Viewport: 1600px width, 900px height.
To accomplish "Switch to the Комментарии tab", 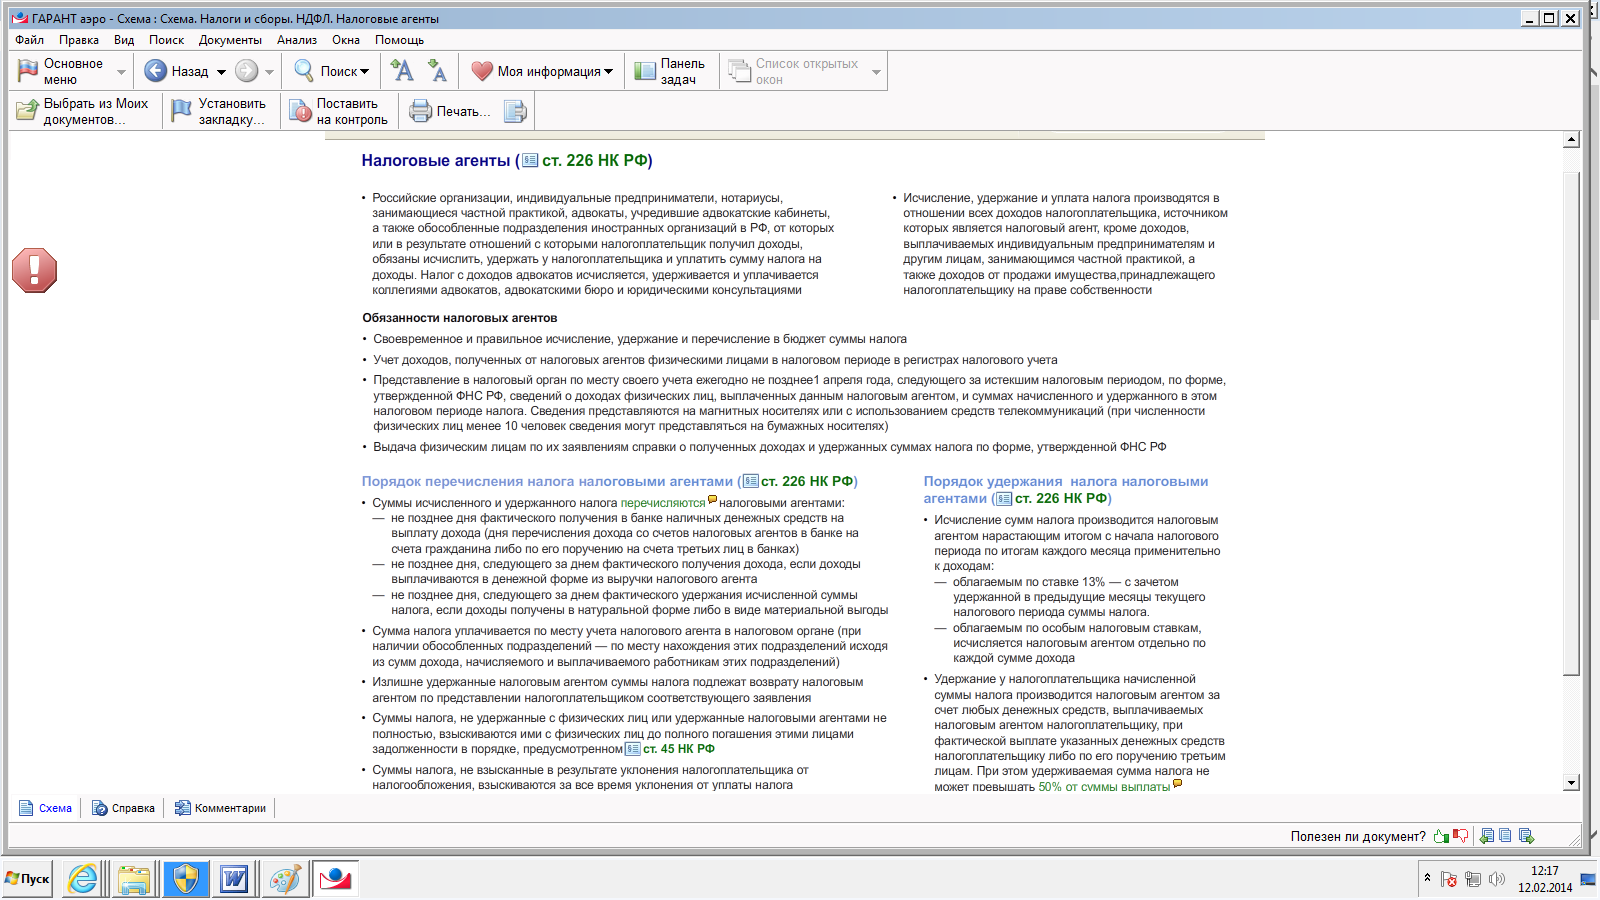I will pos(220,808).
